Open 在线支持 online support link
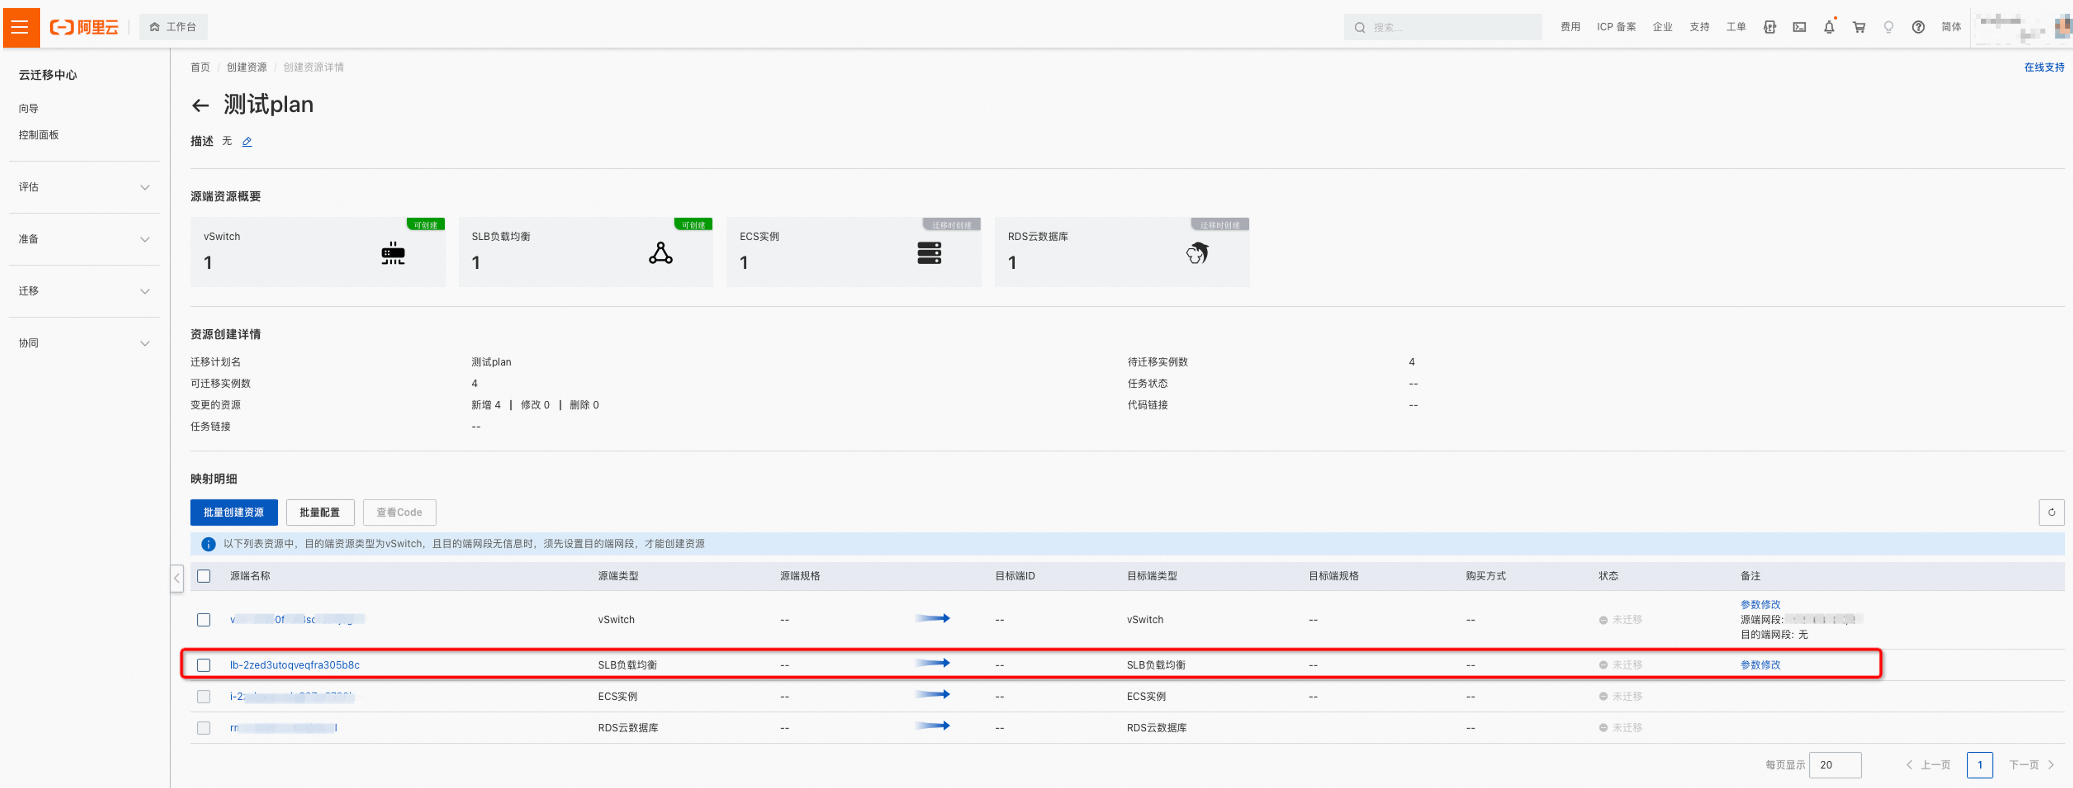 [x=2044, y=67]
